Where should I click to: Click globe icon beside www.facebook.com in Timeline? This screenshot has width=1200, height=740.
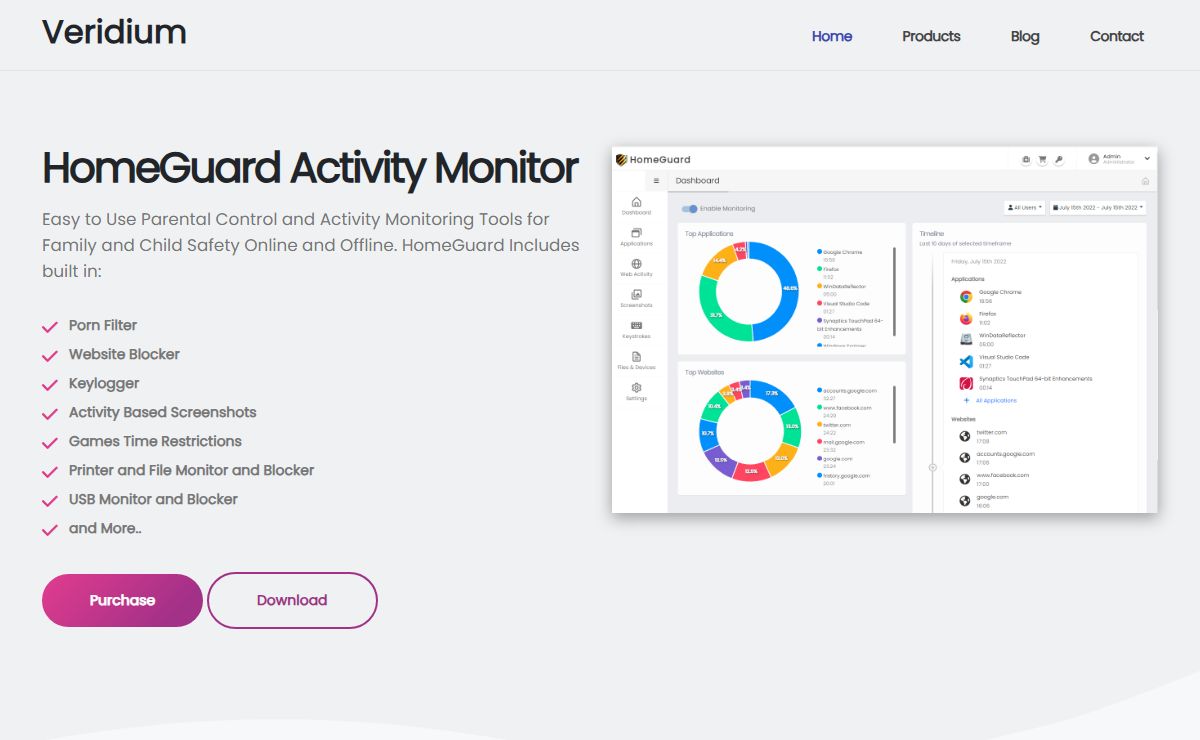click(965, 479)
